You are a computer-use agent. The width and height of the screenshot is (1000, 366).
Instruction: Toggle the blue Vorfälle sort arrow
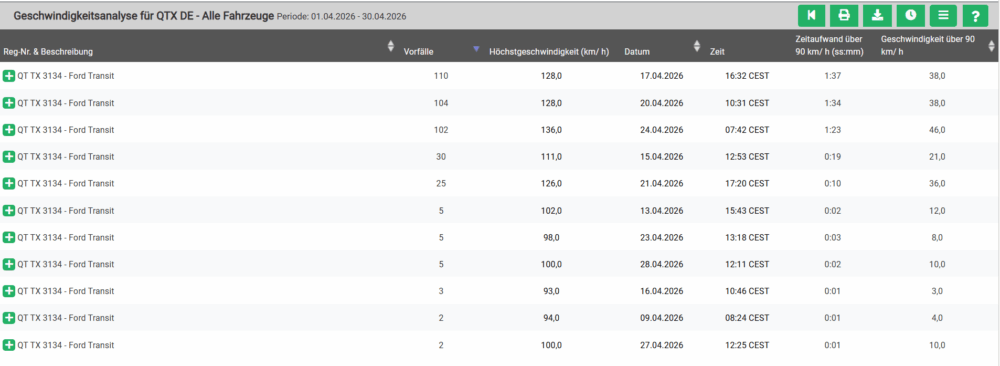tap(476, 48)
